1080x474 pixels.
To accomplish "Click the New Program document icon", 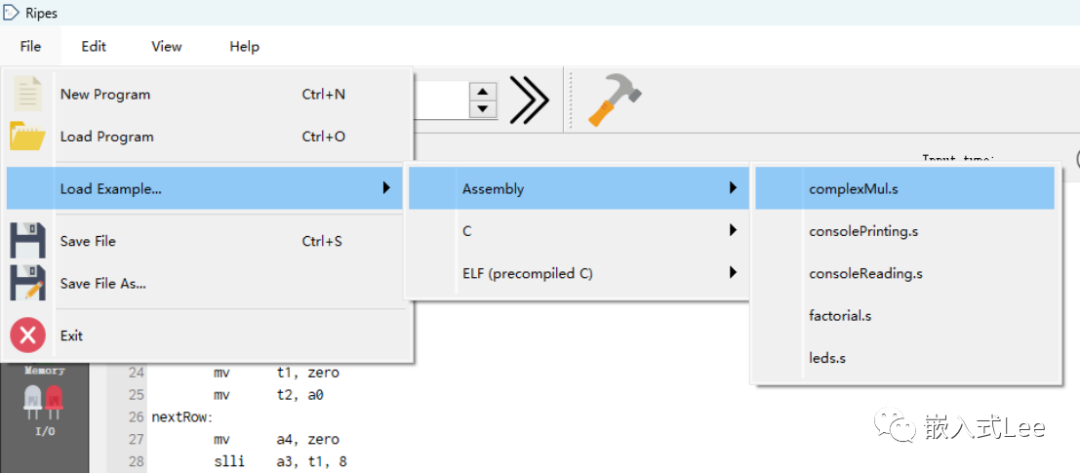I will click(27, 94).
